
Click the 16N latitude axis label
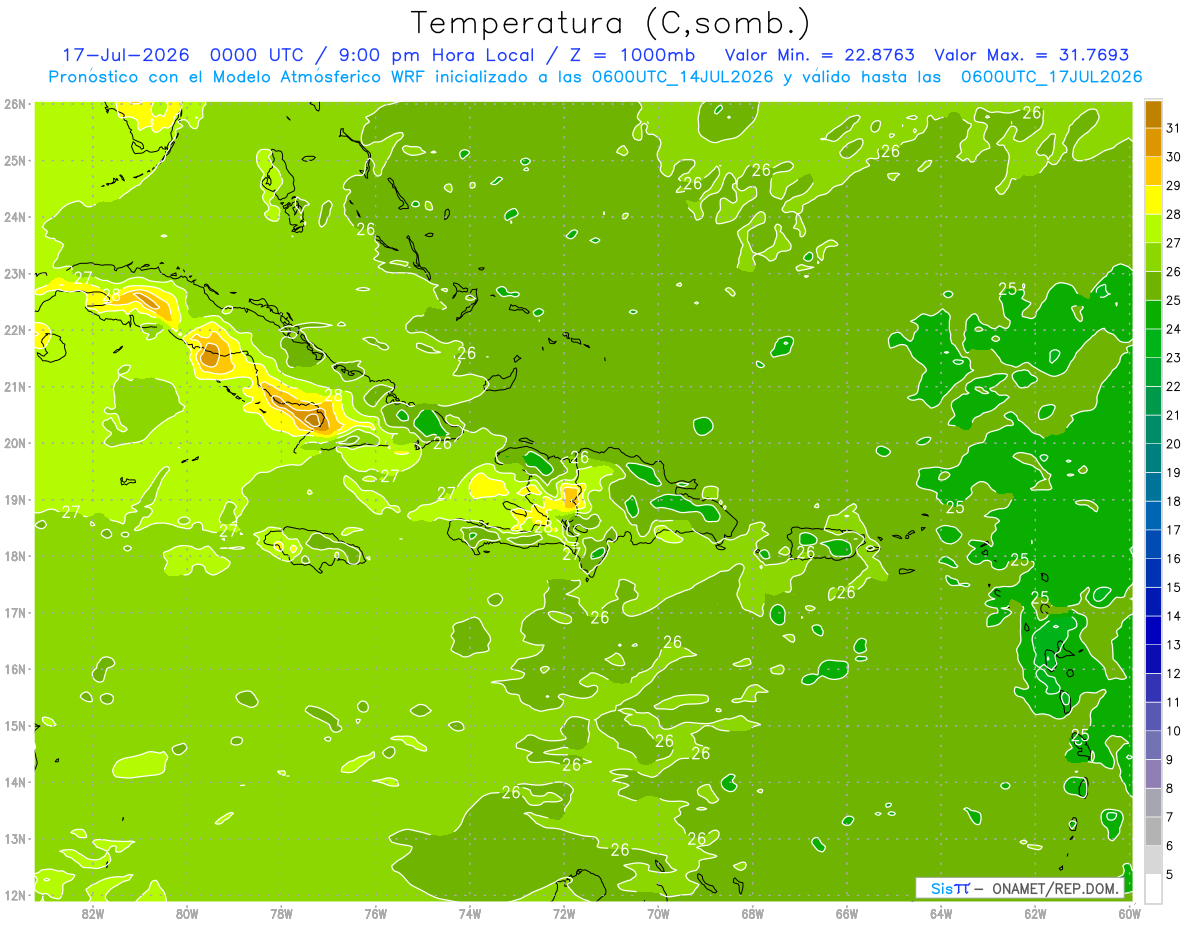(14, 669)
